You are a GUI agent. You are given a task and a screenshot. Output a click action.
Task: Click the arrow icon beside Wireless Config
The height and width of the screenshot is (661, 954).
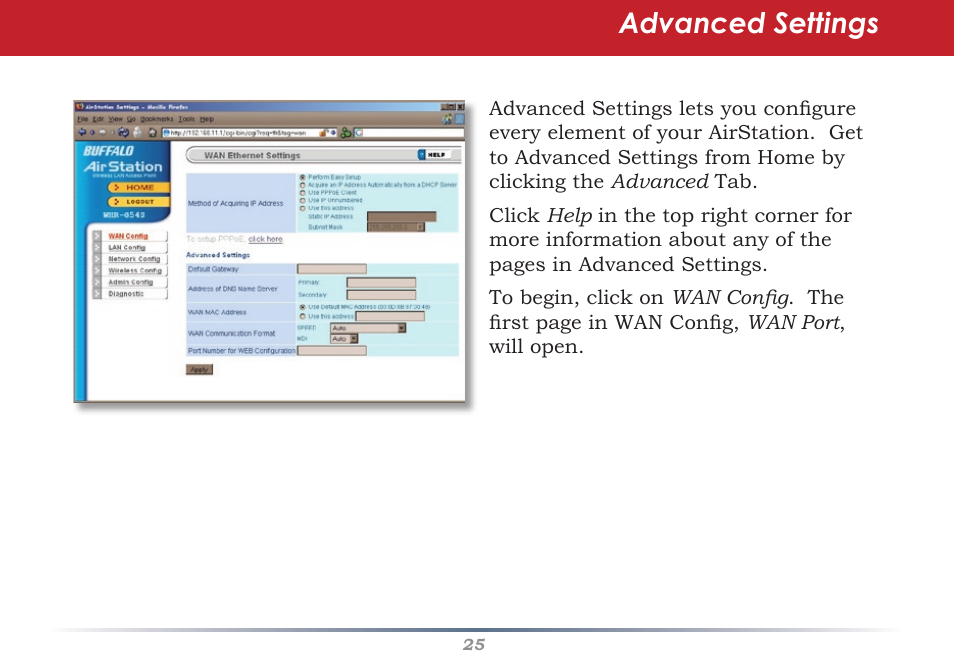(x=97, y=271)
